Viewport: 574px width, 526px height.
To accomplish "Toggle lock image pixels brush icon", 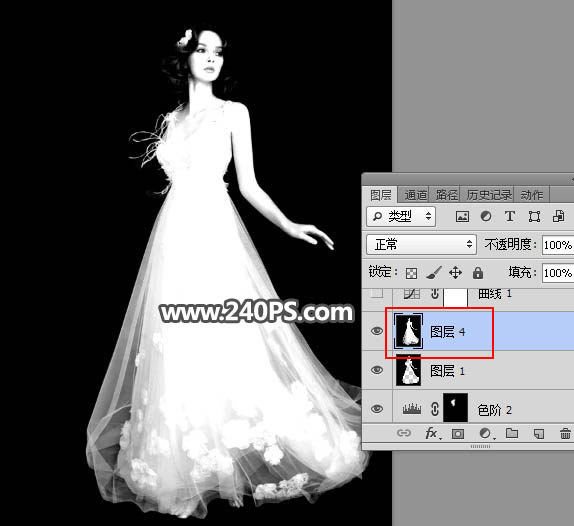I will pyautogui.click(x=434, y=273).
